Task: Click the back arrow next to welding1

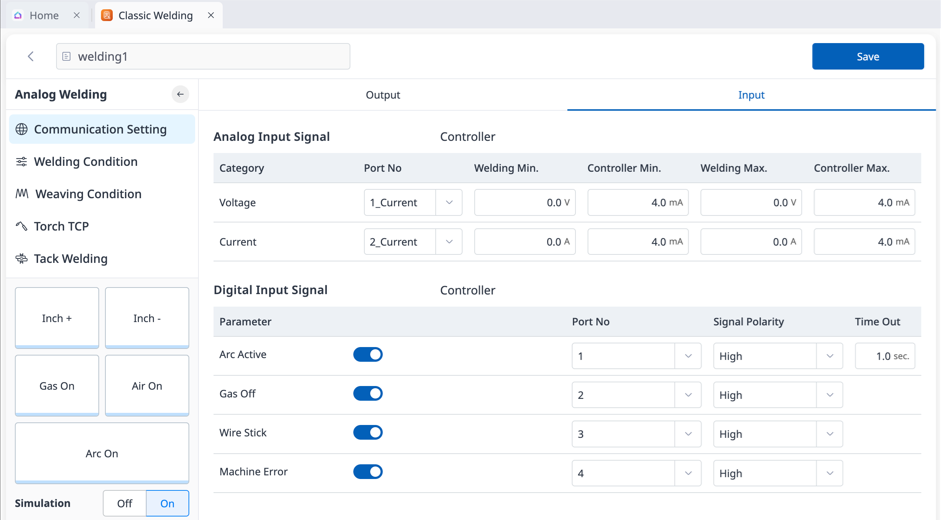Action: (x=31, y=57)
